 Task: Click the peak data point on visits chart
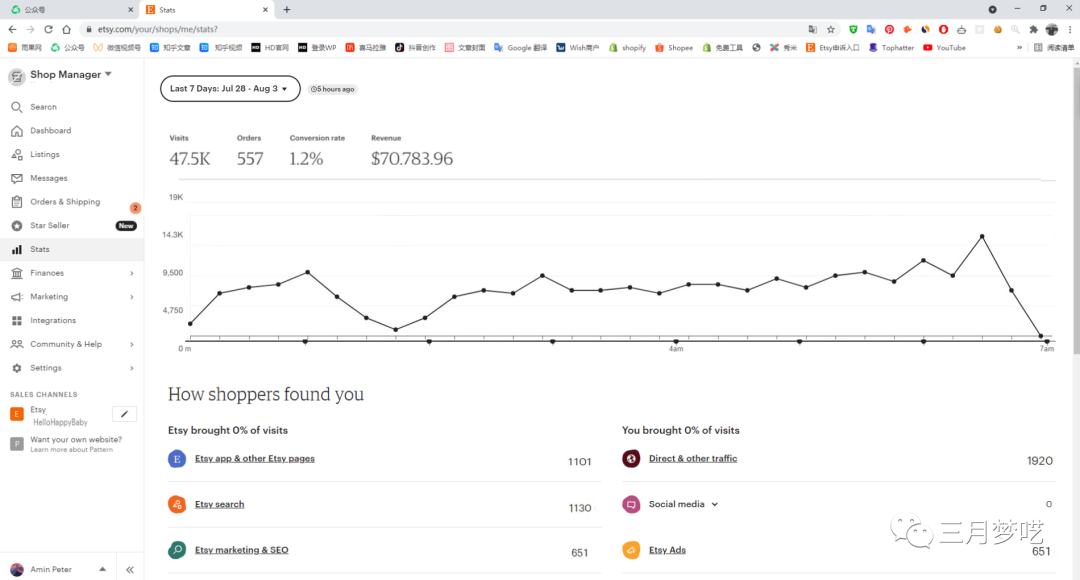(x=982, y=237)
